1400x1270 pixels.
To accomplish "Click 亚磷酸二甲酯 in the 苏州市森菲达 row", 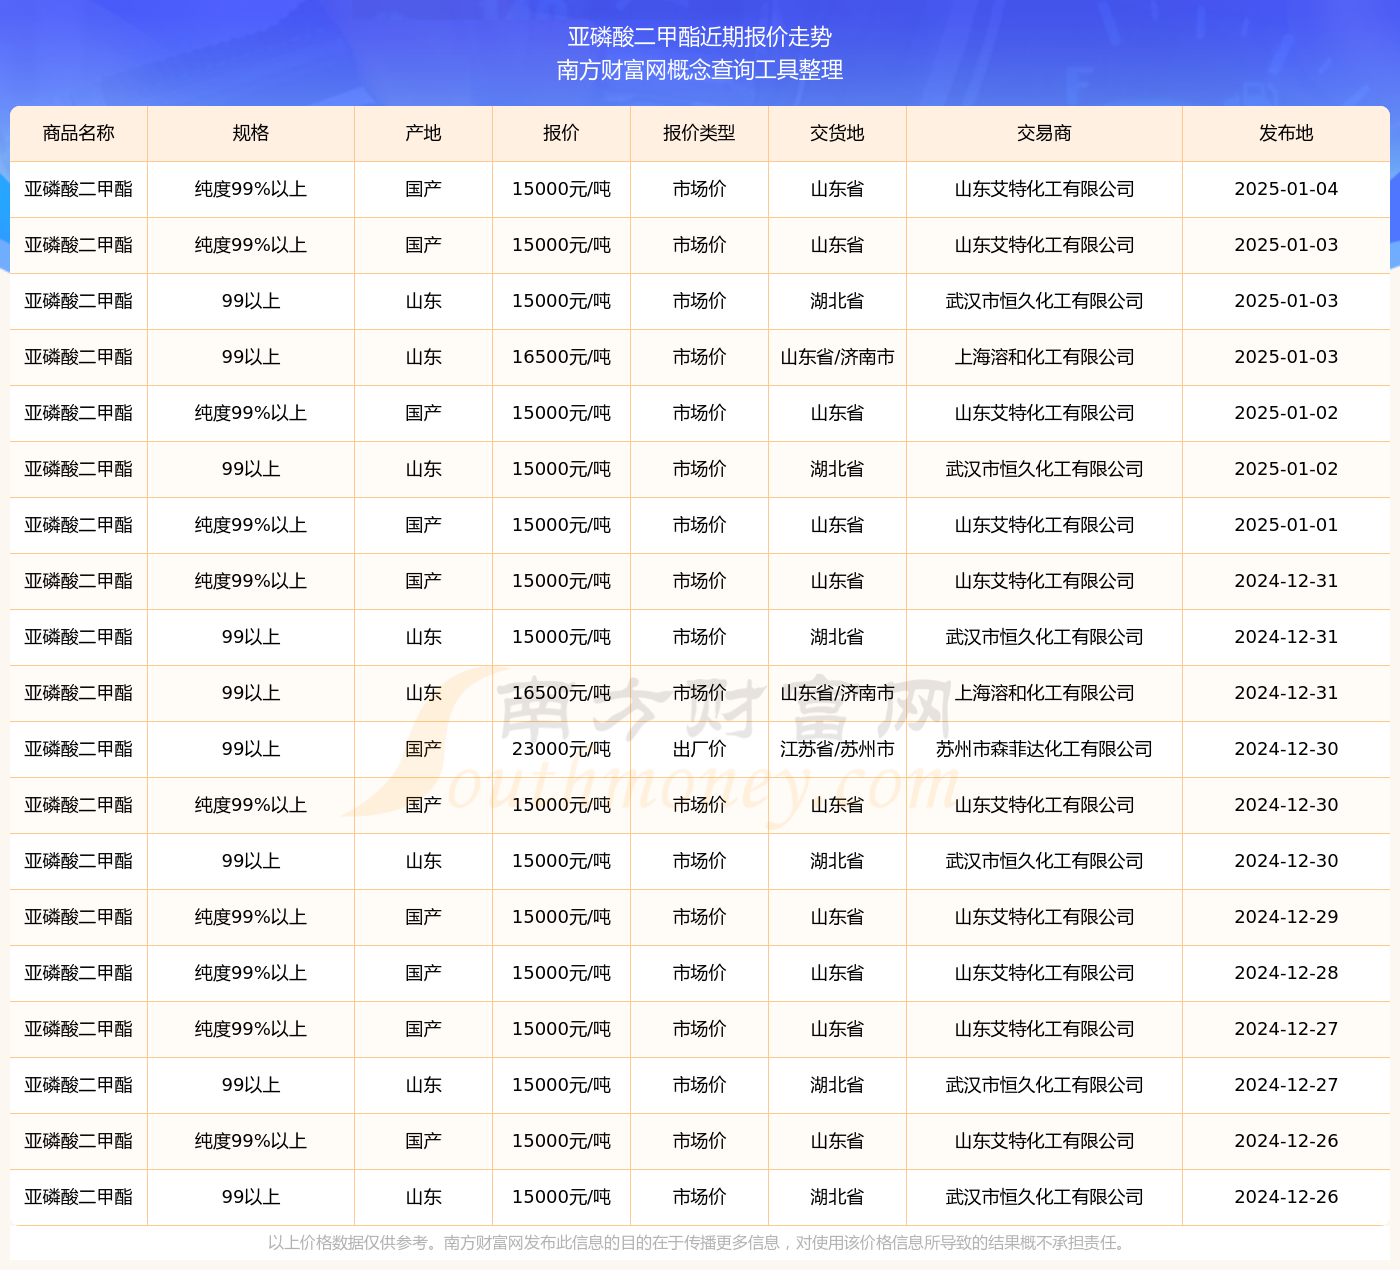I will (x=79, y=749).
